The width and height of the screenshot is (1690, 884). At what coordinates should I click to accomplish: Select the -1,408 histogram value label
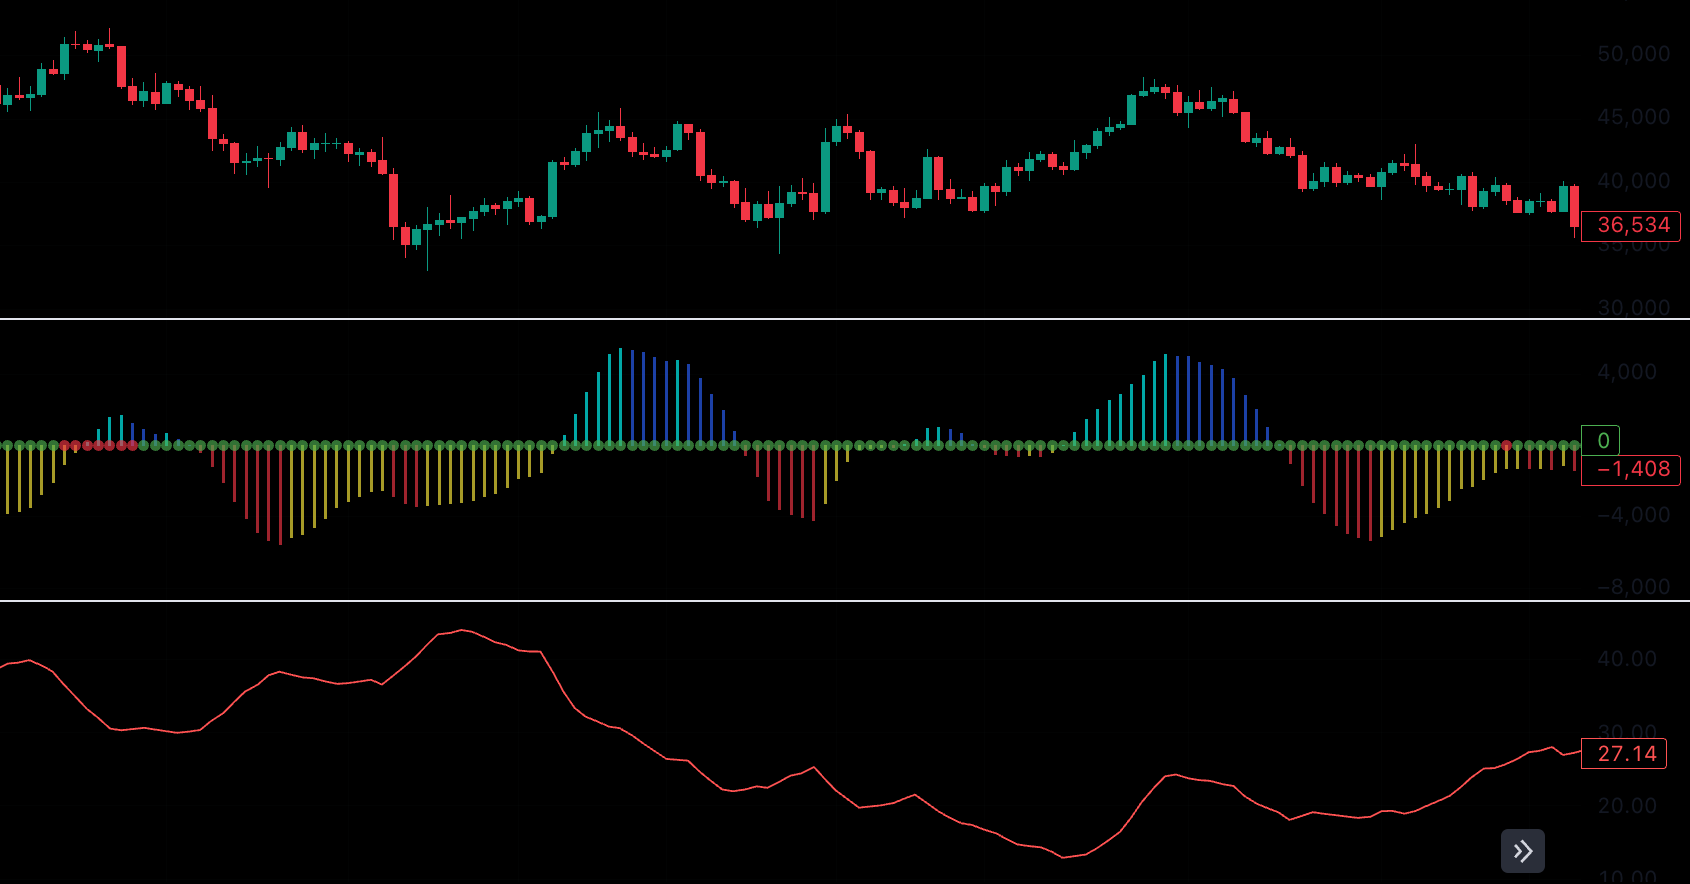1631,470
